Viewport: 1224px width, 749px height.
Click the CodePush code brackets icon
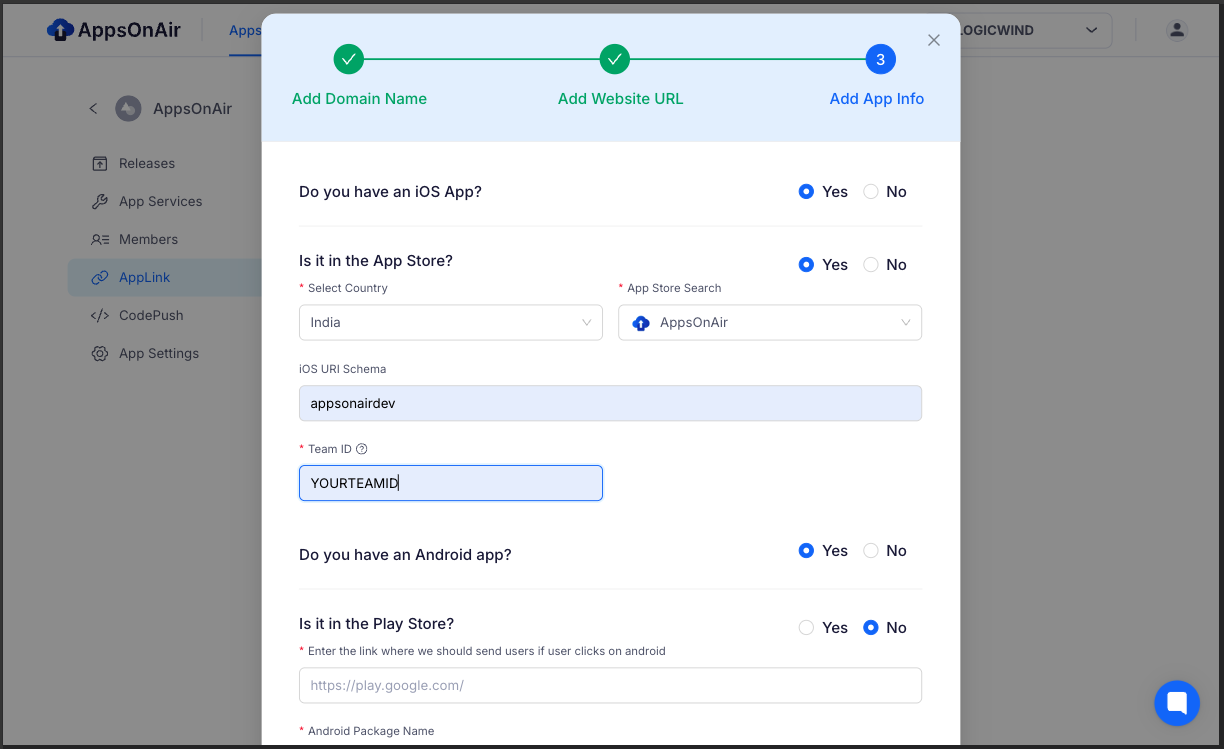(x=99, y=315)
